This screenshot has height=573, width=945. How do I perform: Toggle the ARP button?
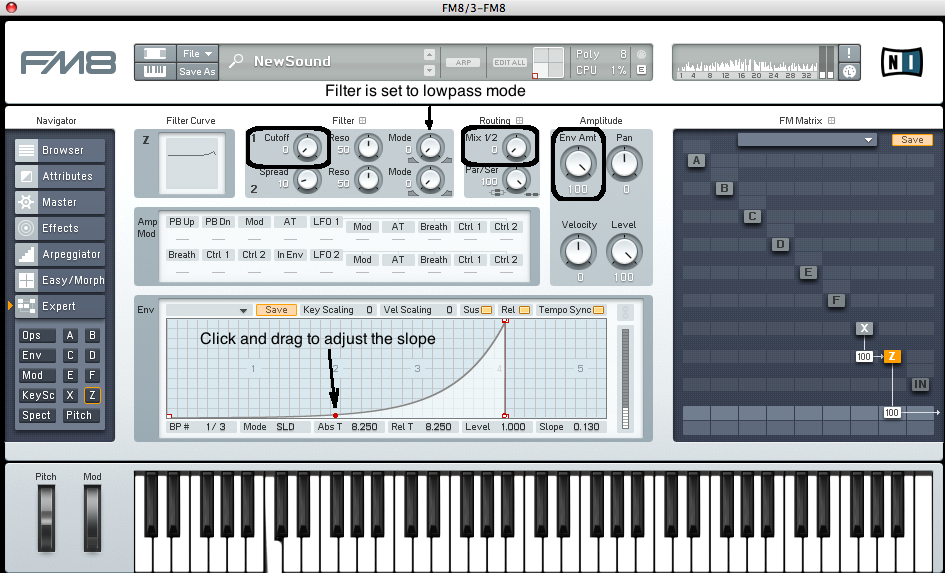463,62
